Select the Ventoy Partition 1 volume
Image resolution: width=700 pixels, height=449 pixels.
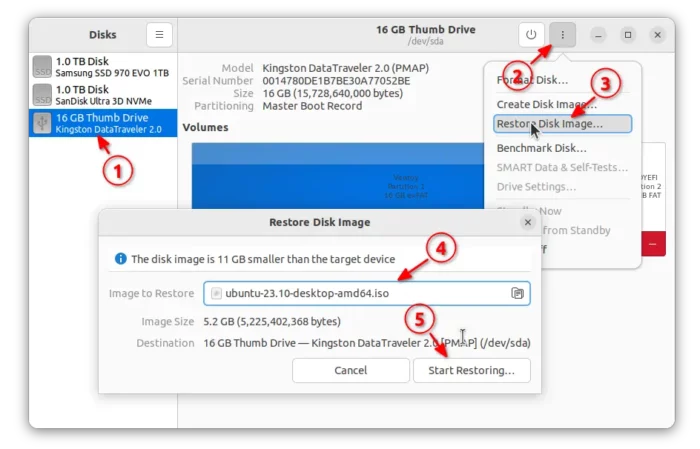coord(338,176)
